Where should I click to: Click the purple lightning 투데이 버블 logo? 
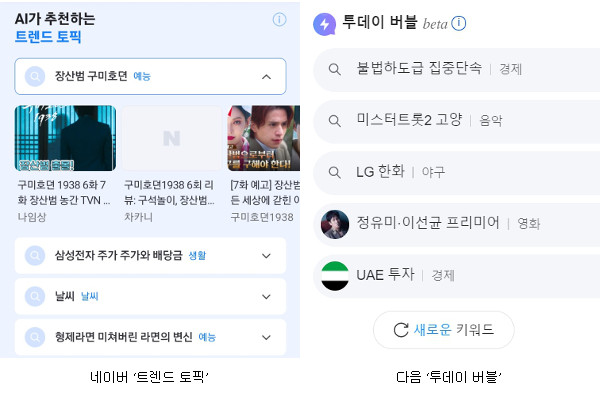click(x=324, y=24)
